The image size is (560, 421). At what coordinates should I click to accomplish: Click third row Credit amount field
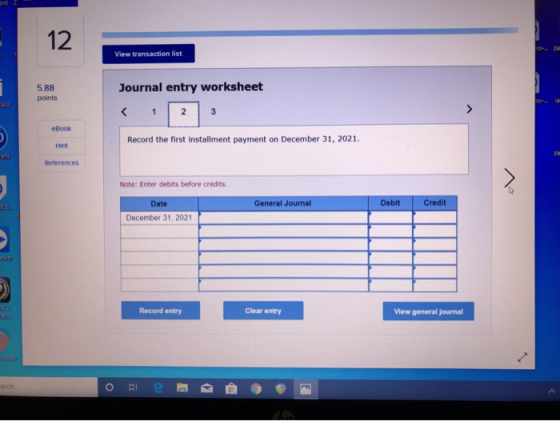pos(435,245)
